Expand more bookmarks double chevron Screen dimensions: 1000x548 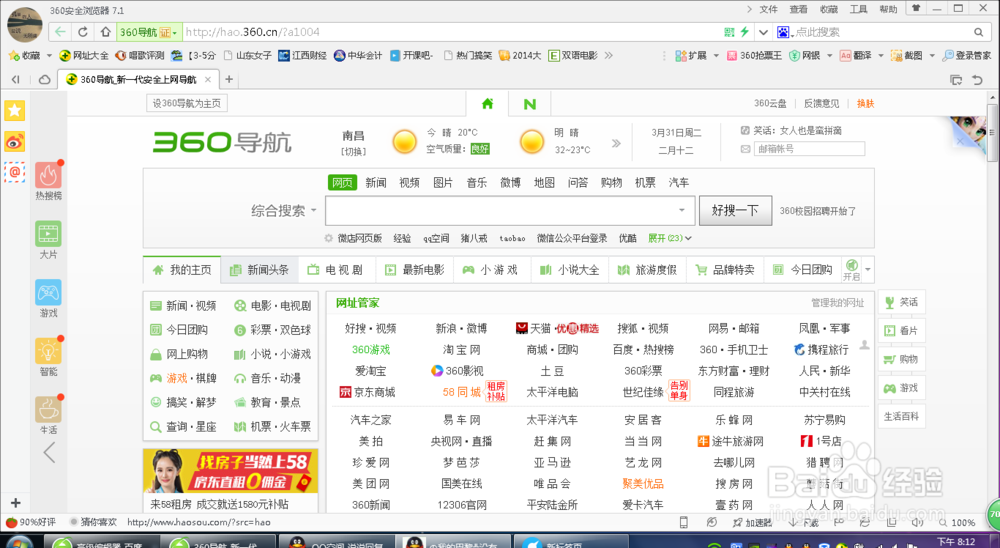pos(608,56)
